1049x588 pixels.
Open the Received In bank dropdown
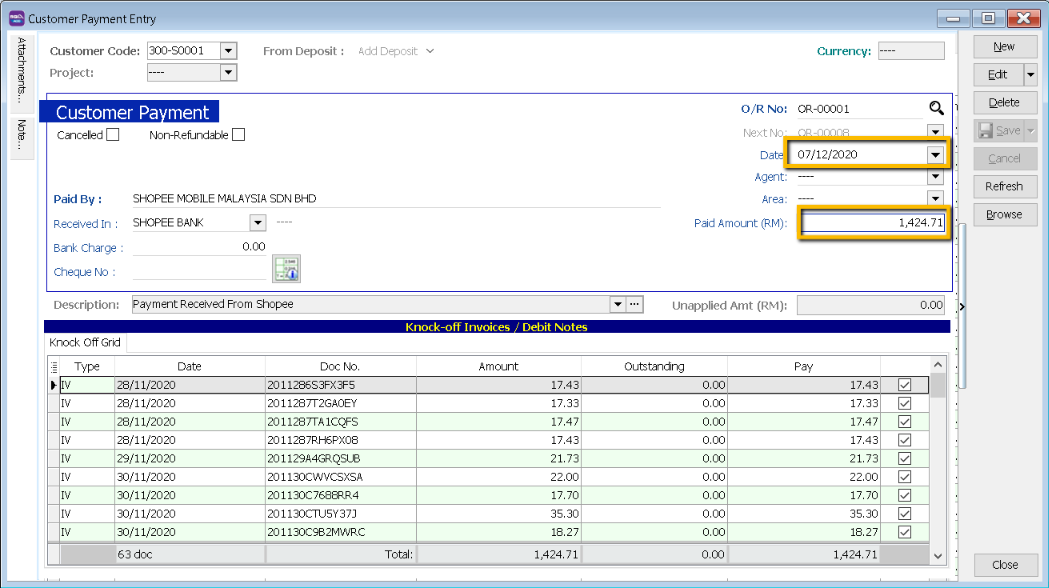(x=257, y=223)
